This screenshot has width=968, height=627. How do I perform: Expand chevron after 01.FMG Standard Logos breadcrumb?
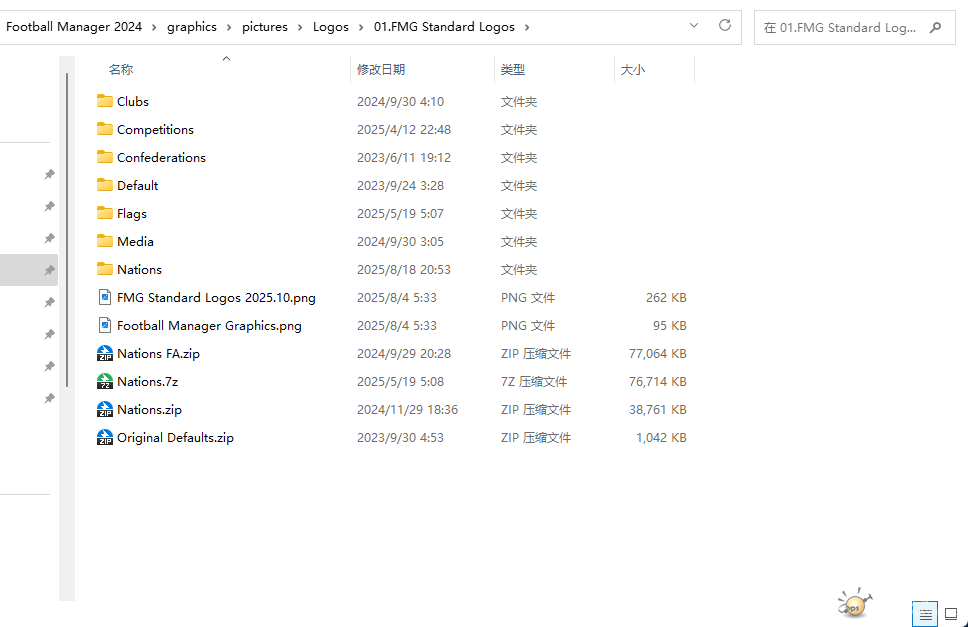tap(527, 27)
